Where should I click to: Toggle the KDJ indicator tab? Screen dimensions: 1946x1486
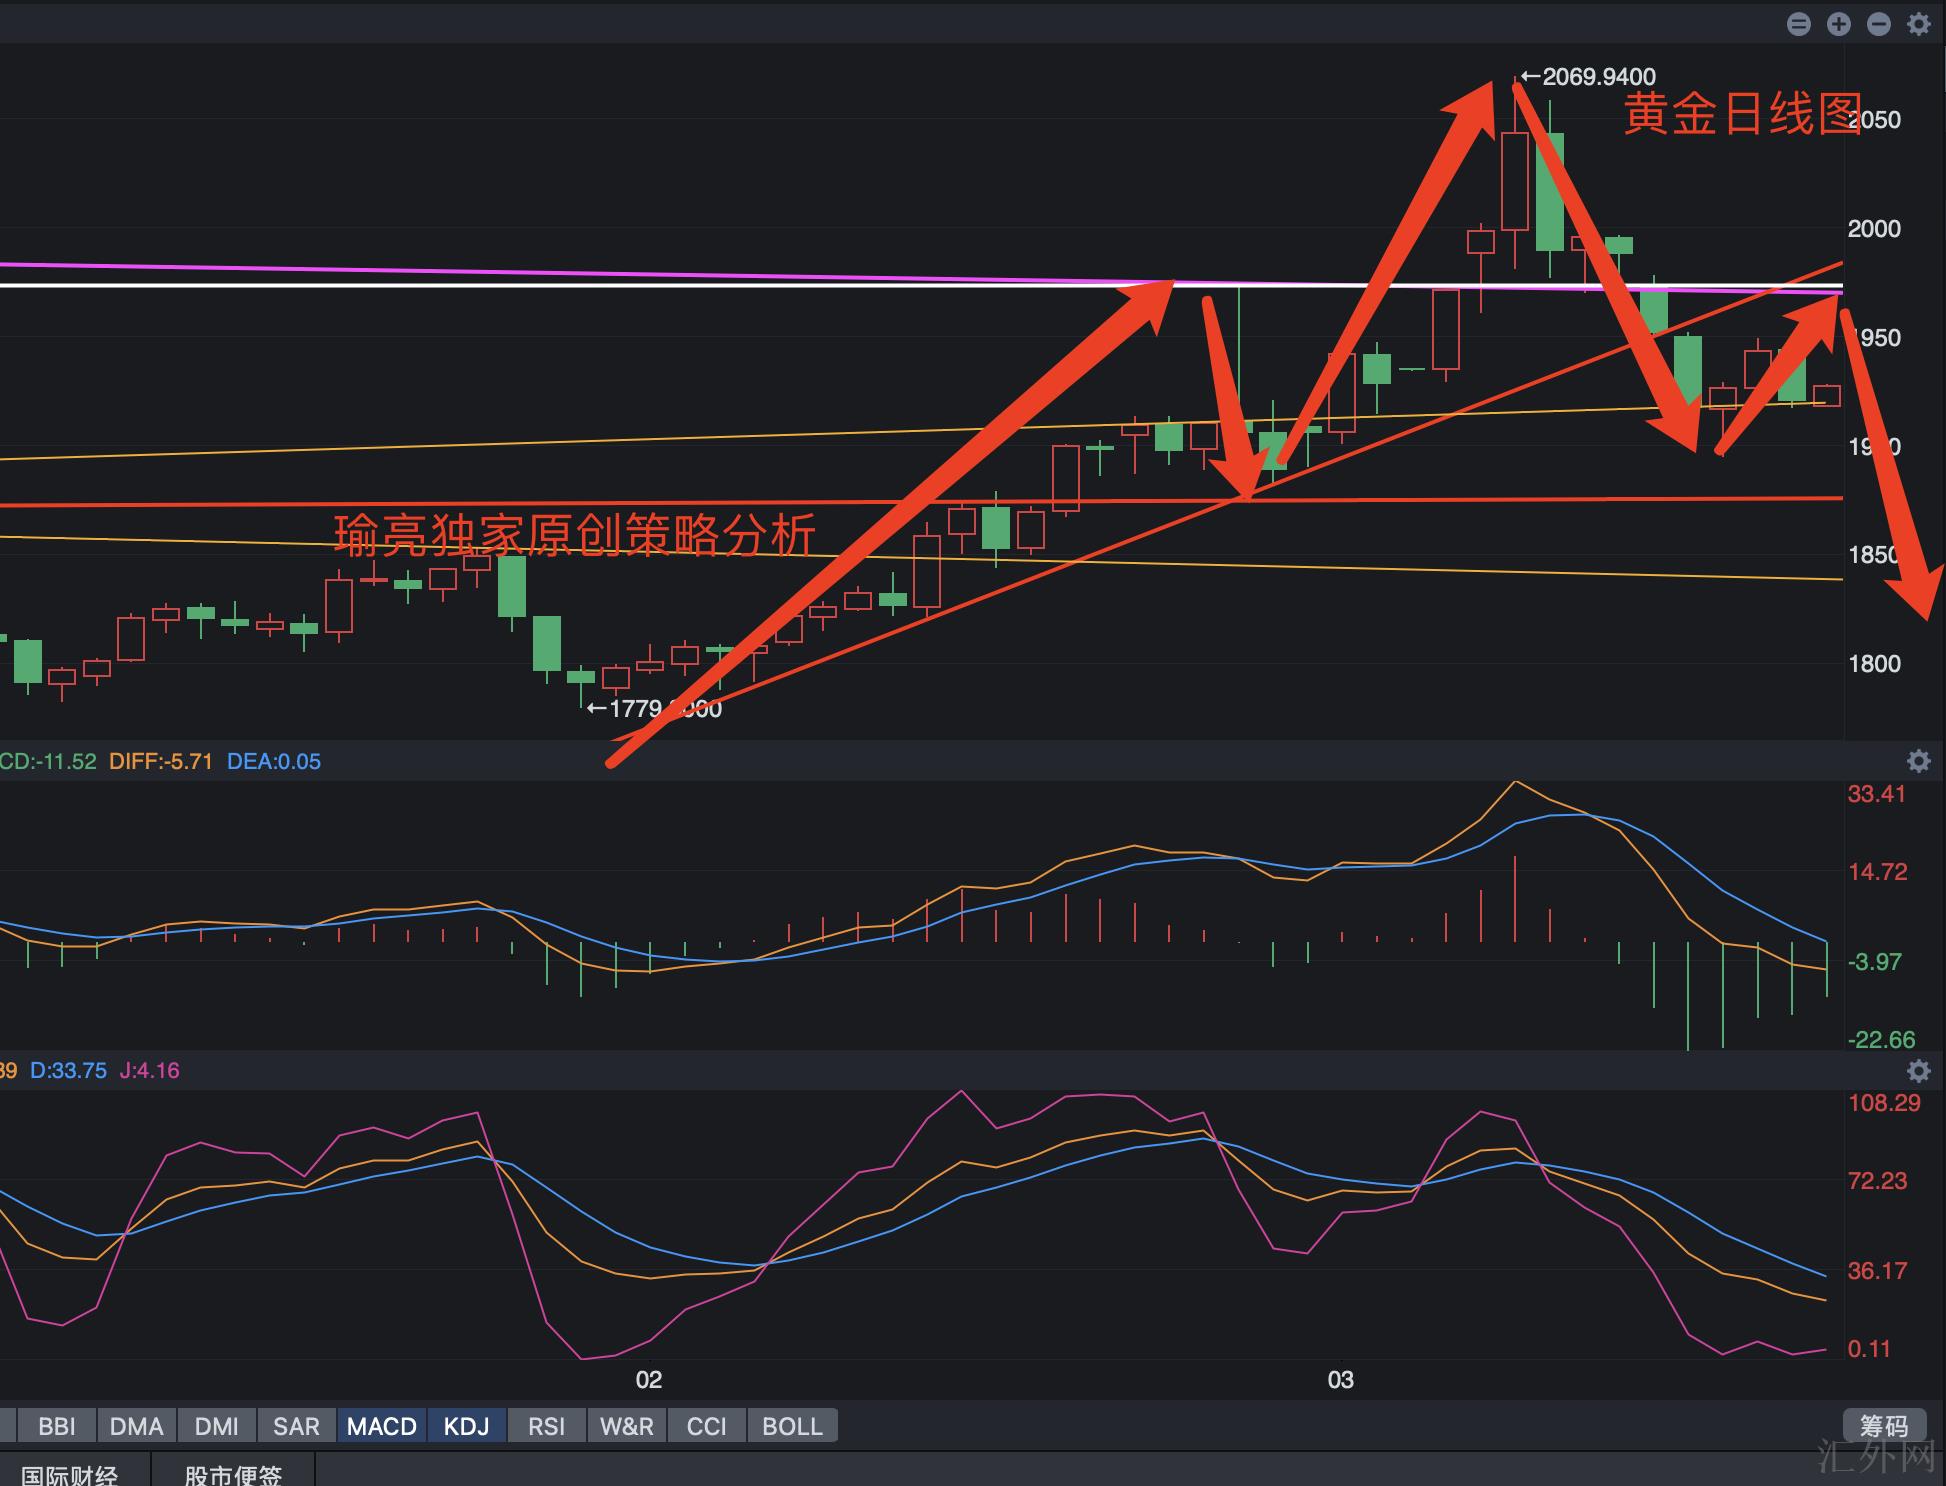point(466,1426)
